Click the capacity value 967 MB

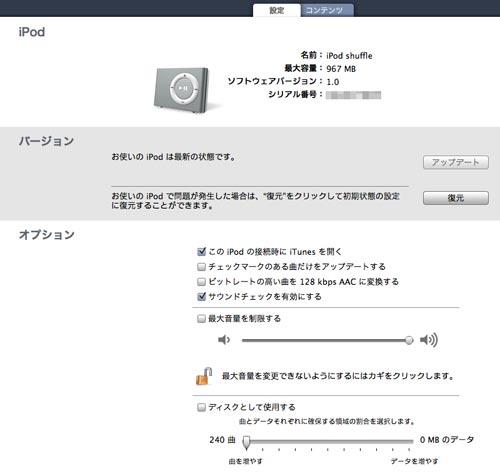coord(341,69)
